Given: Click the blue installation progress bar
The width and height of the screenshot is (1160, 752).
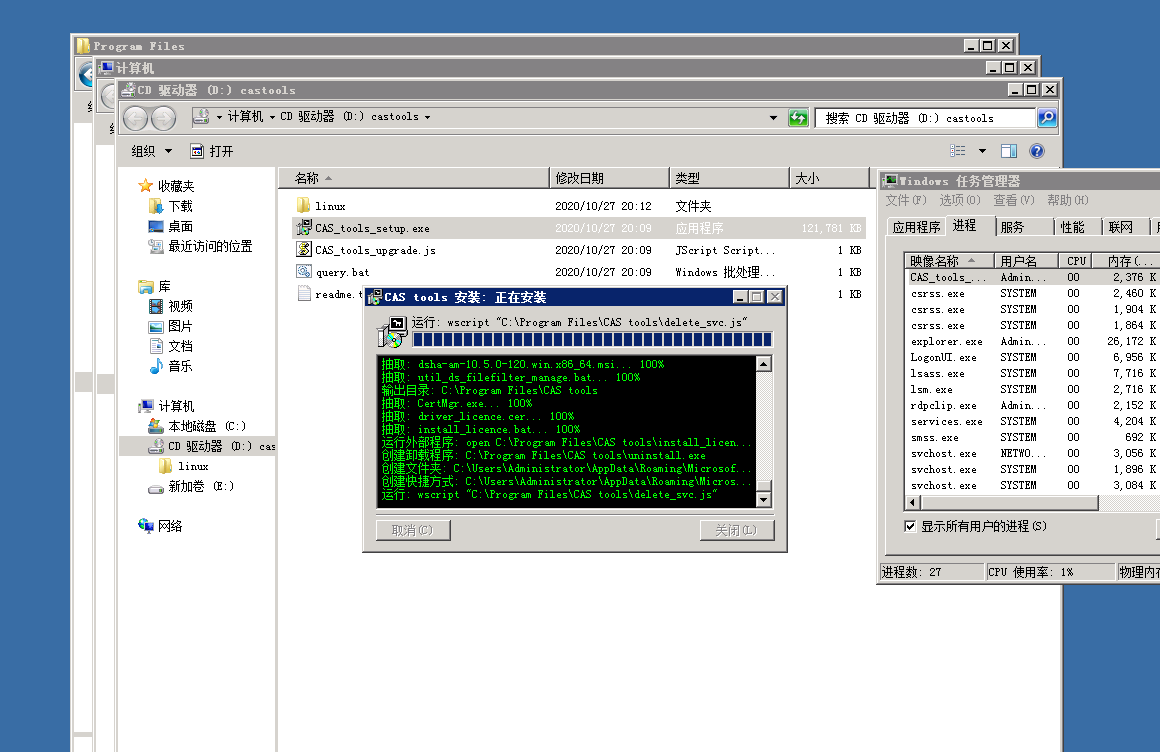Looking at the screenshot, I should [x=592, y=339].
